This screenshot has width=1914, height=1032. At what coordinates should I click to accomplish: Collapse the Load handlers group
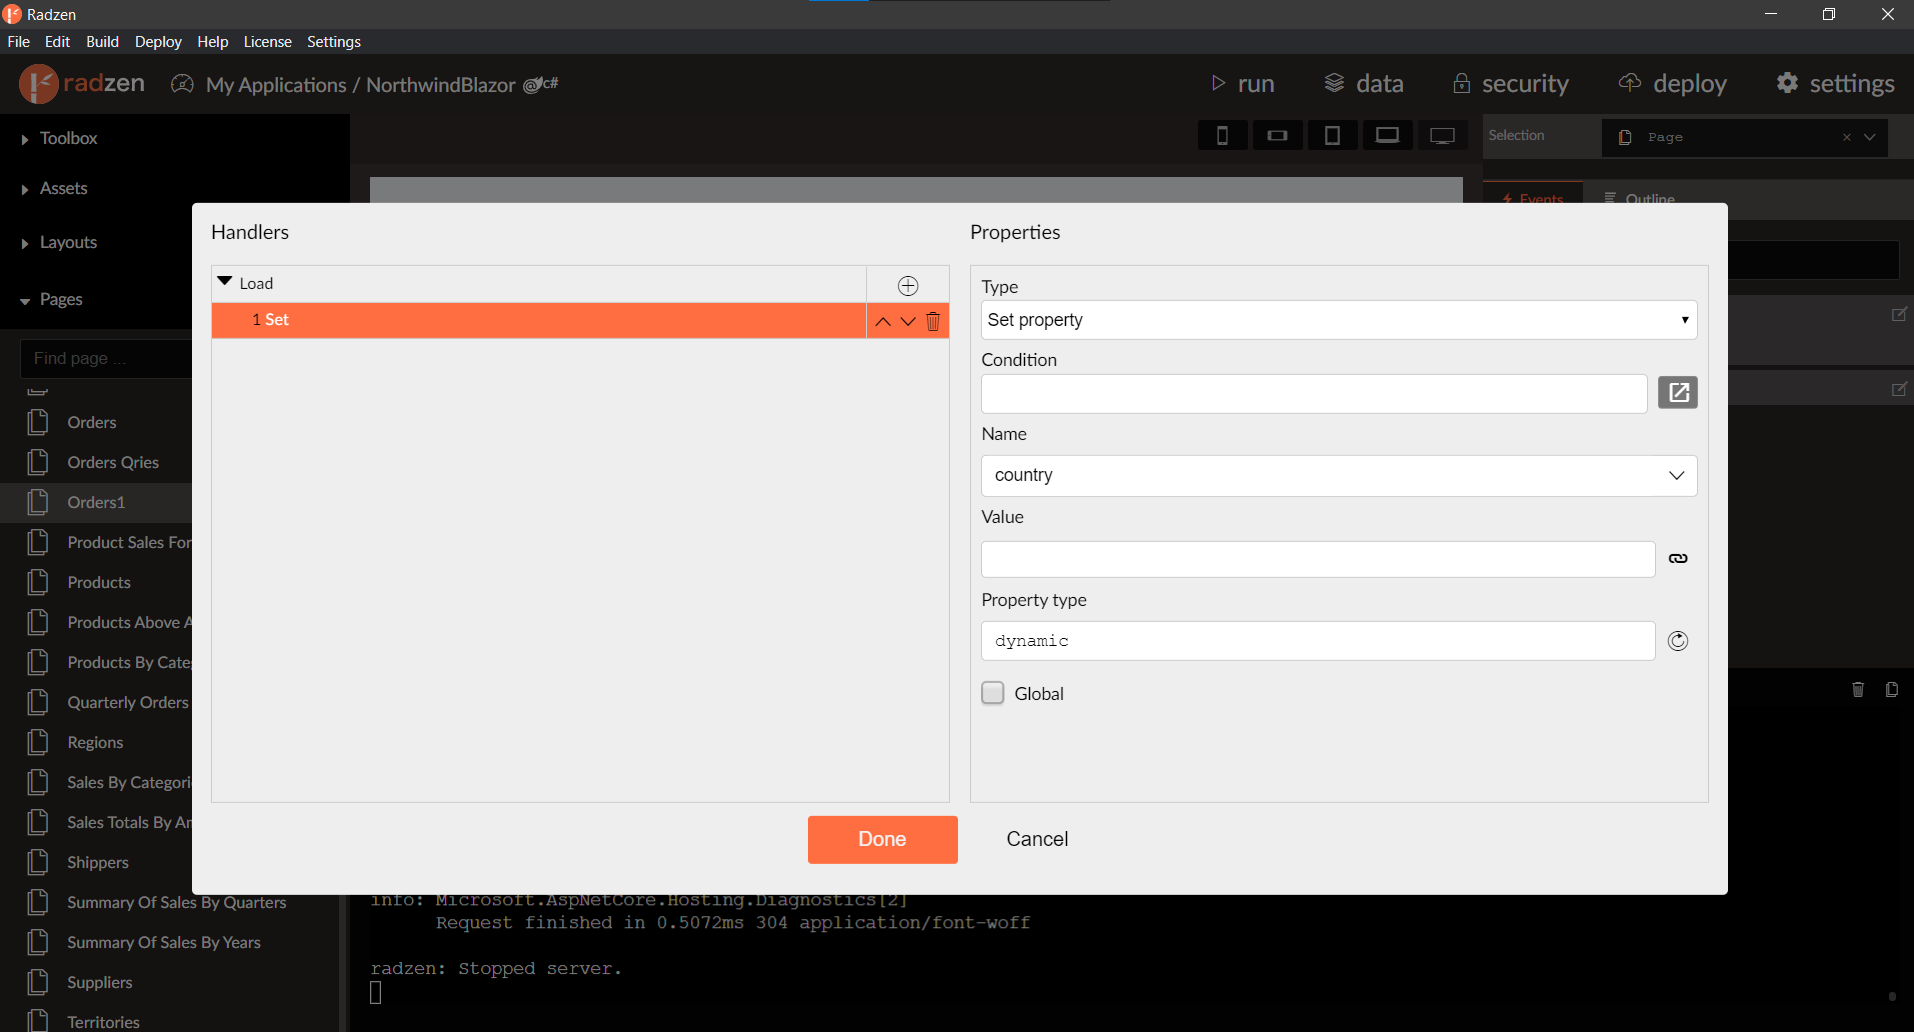click(225, 283)
